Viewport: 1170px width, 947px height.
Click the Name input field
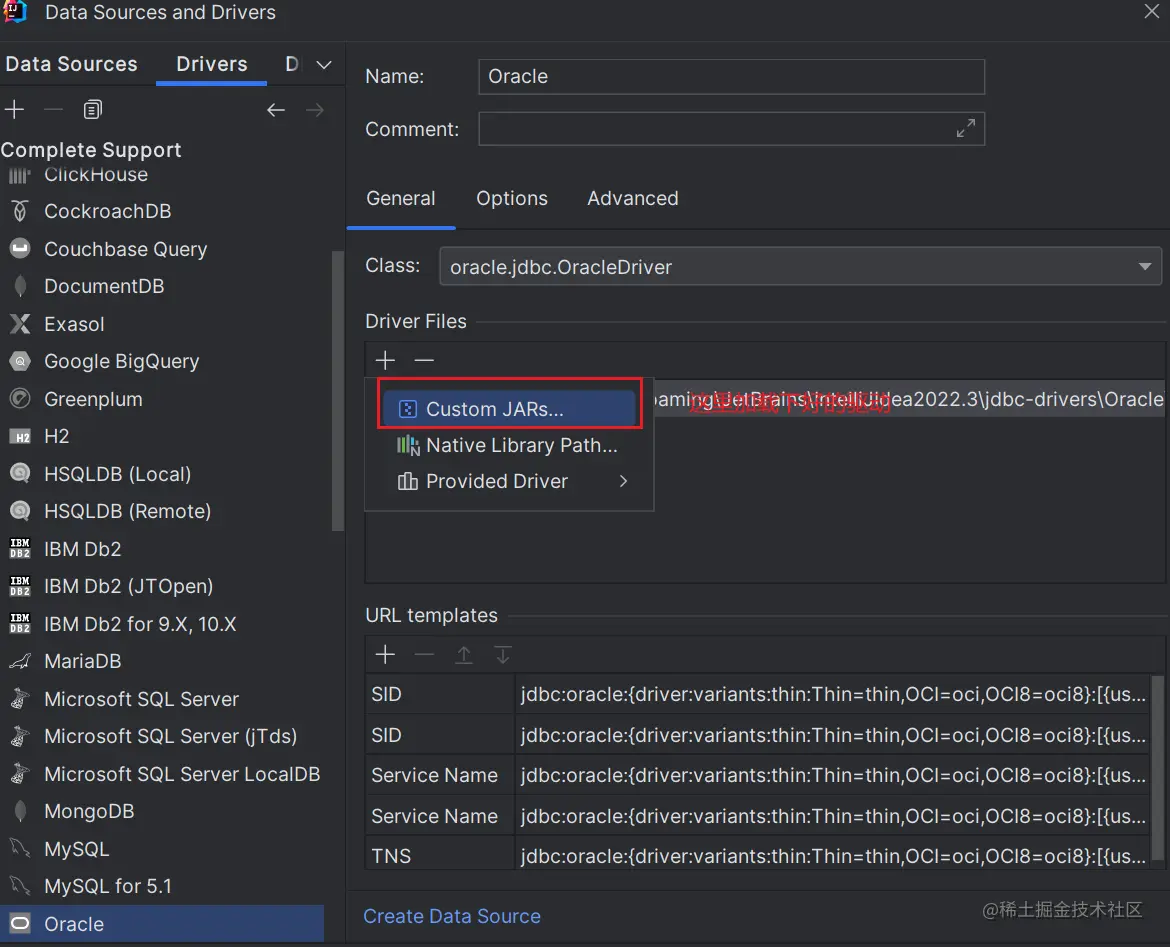731,77
